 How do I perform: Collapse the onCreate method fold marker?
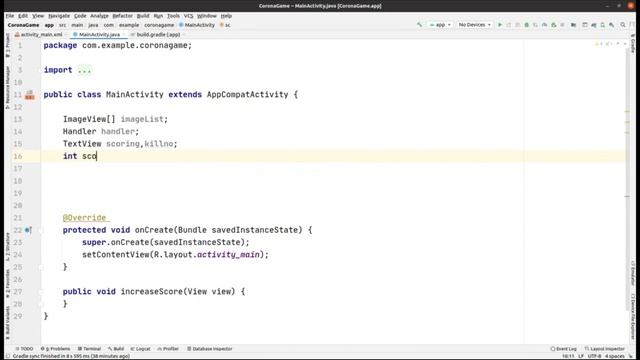tap(41, 230)
